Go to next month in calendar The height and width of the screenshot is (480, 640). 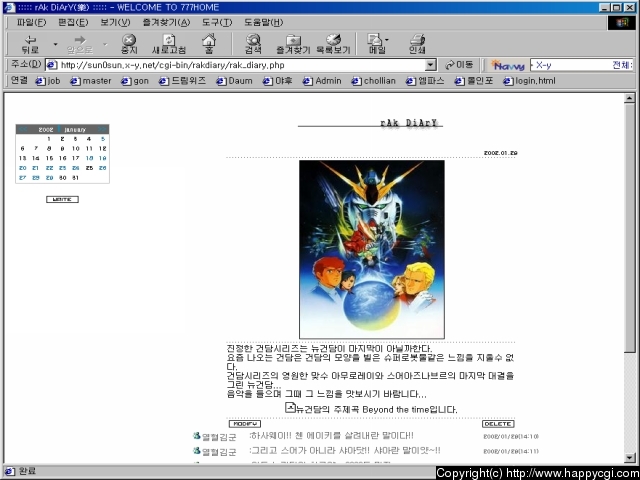point(102,129)
